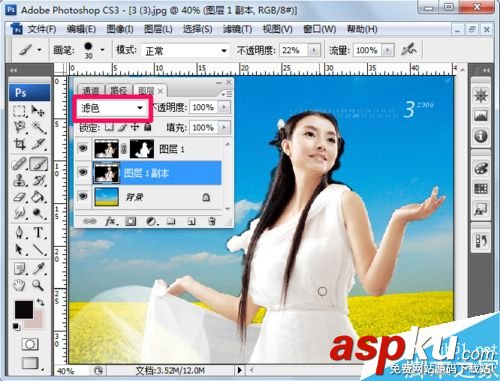Open the 图像(I) menu
500x381 pixels.
coord(120,29)
